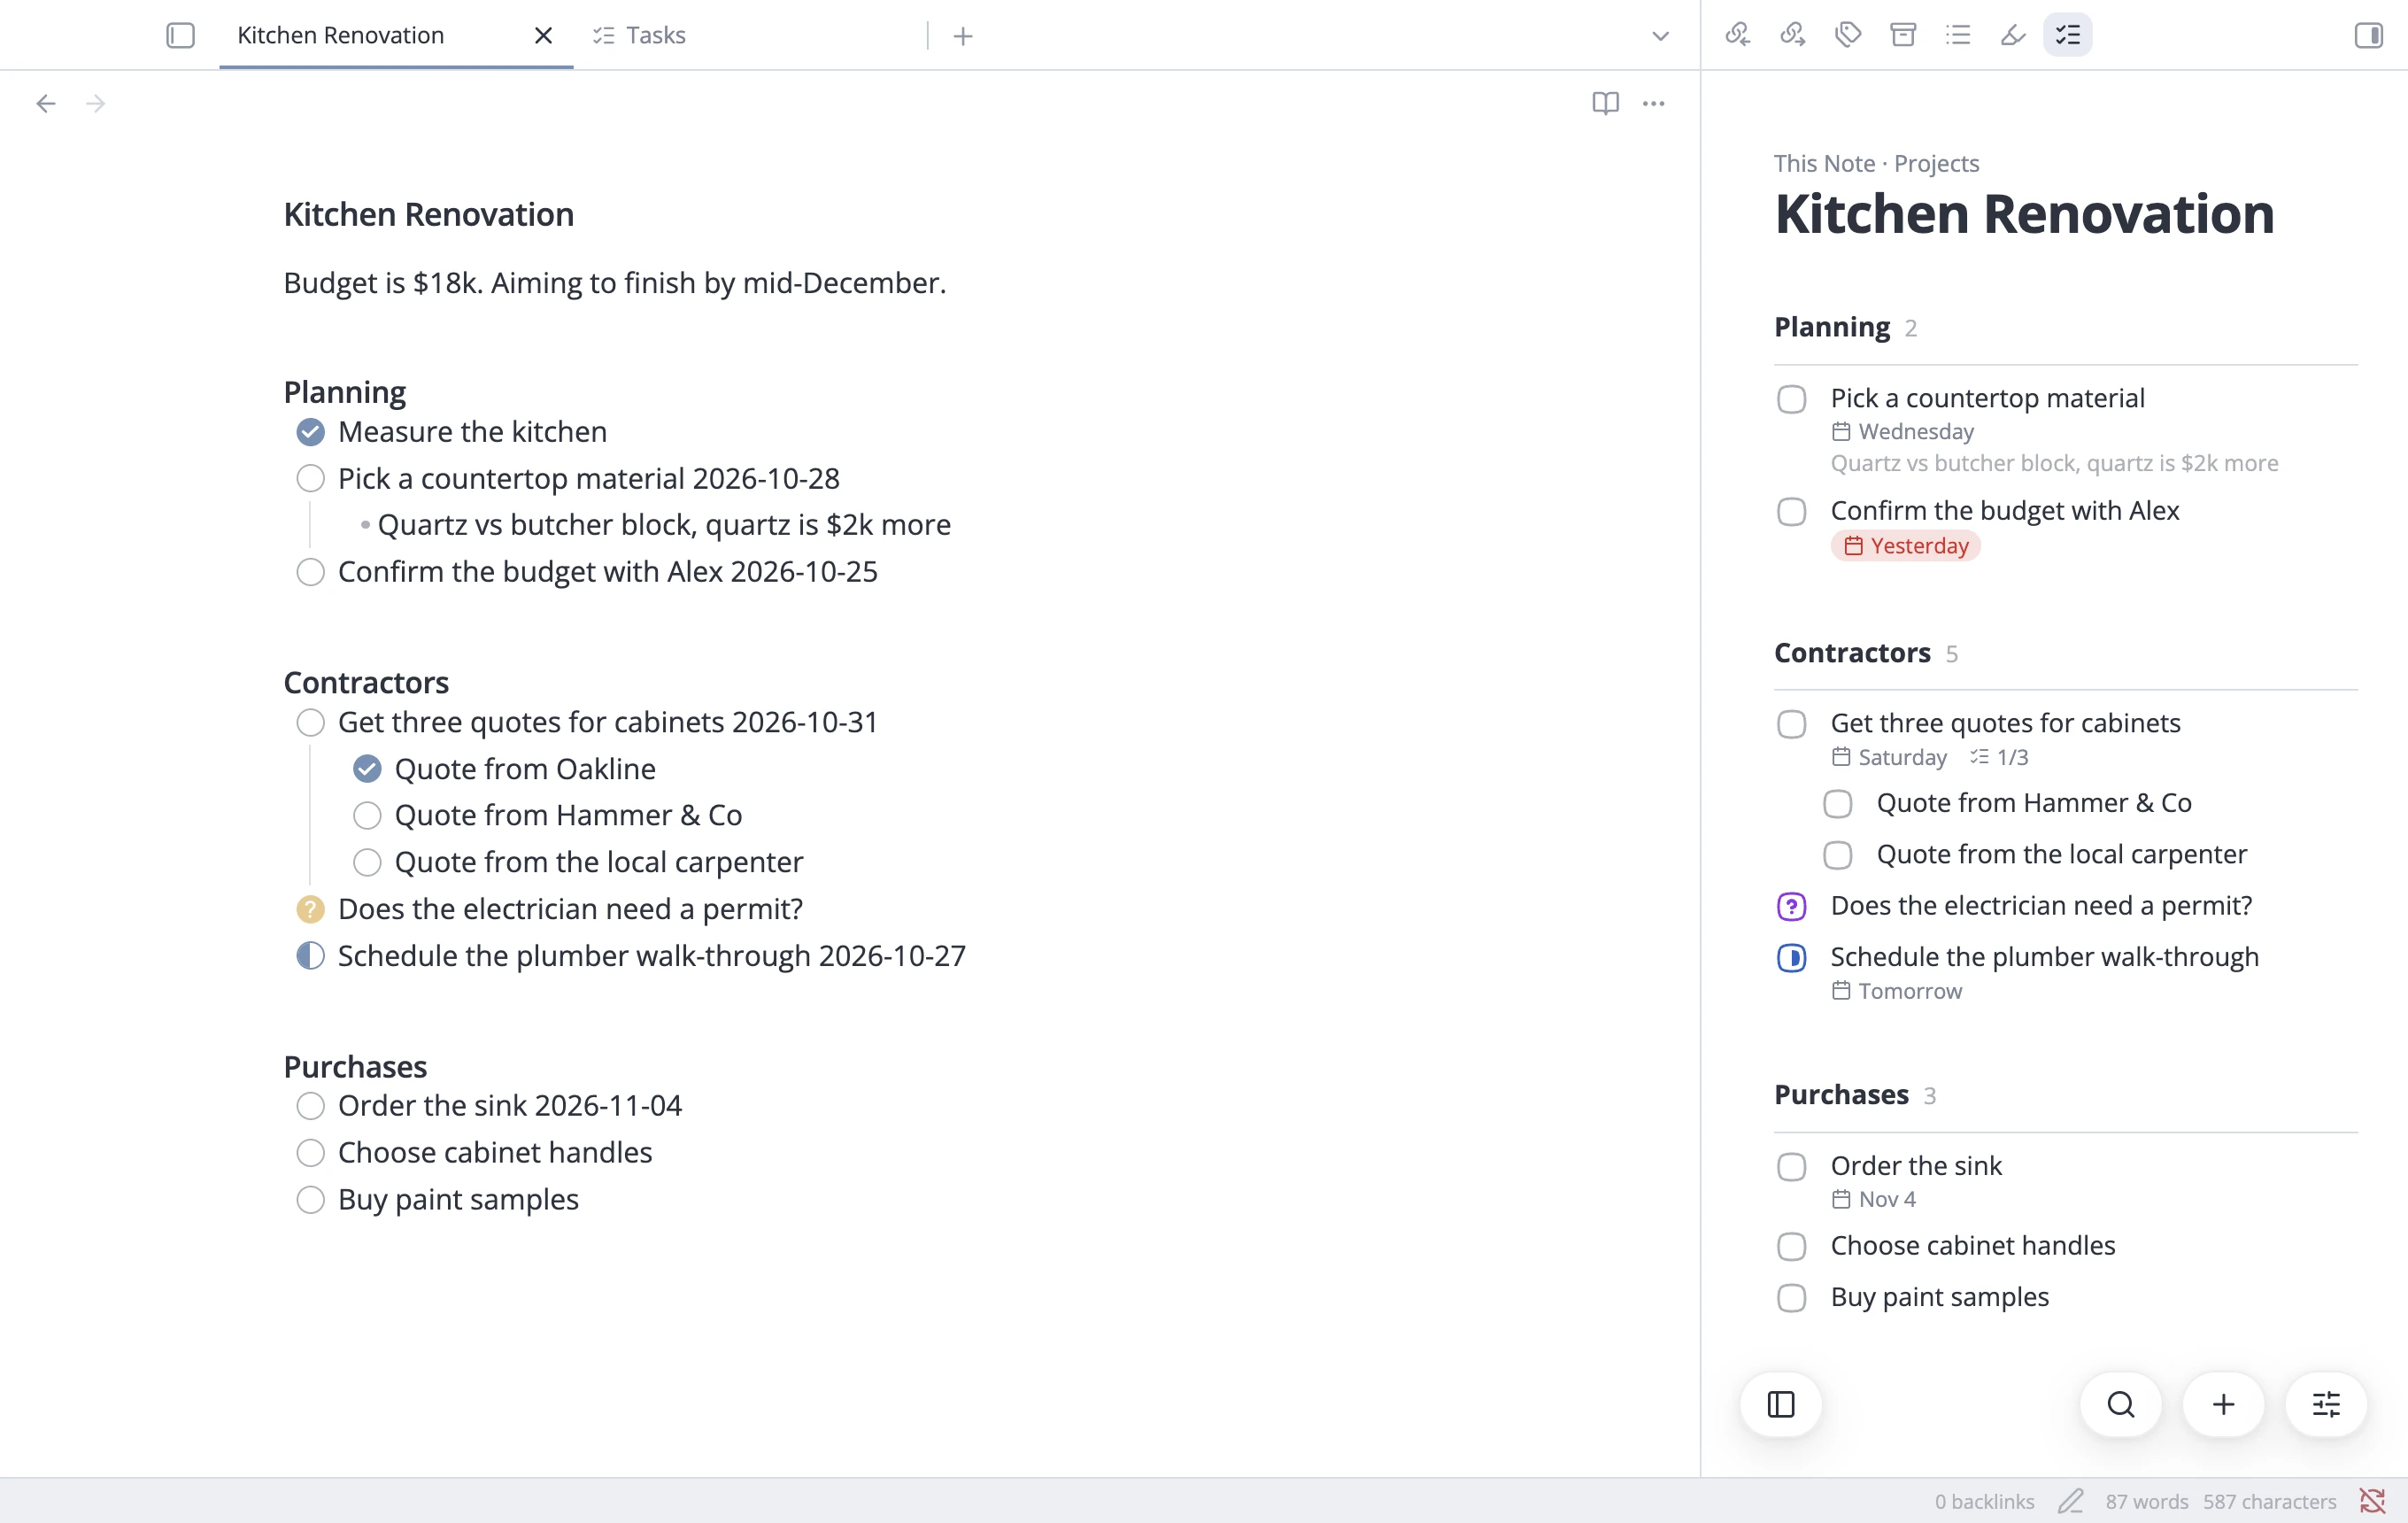The height and width of the screenshot is (1523, 2408).
Task: Open the 'Projects' breadcrumb link
Action: click(x=1936, y=163)
